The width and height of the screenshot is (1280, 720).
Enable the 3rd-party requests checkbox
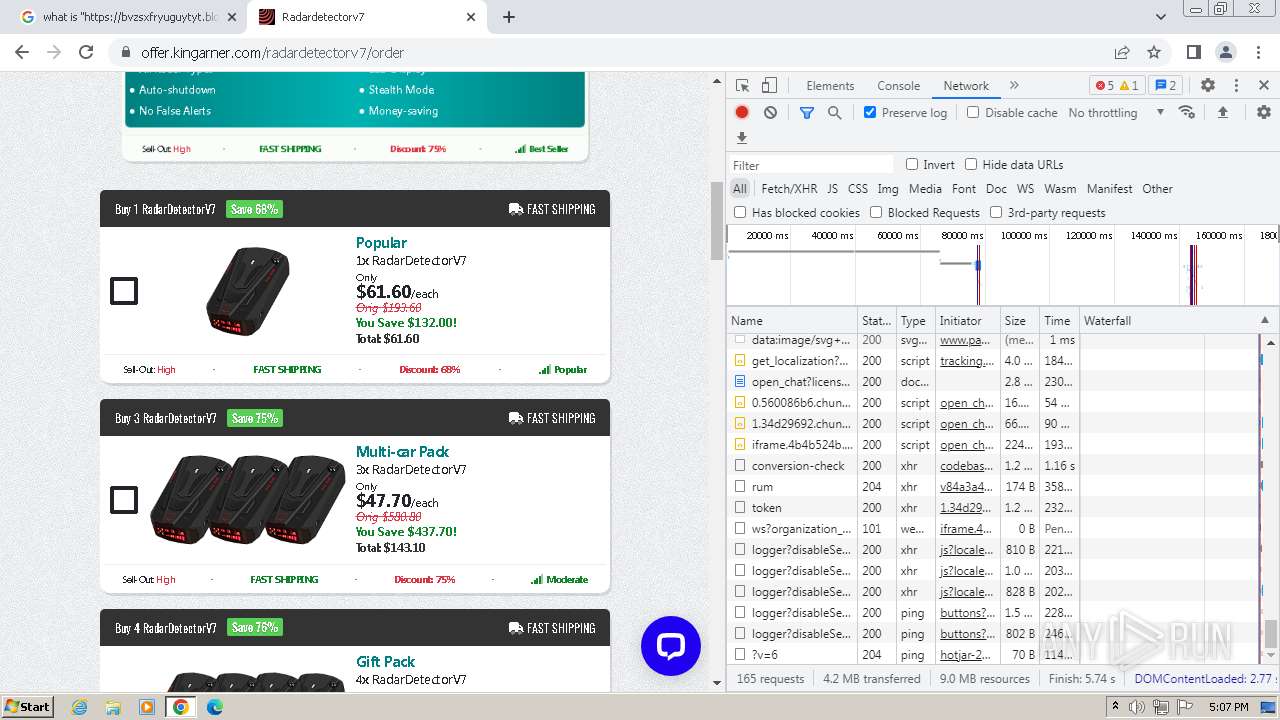click(996, 212)
